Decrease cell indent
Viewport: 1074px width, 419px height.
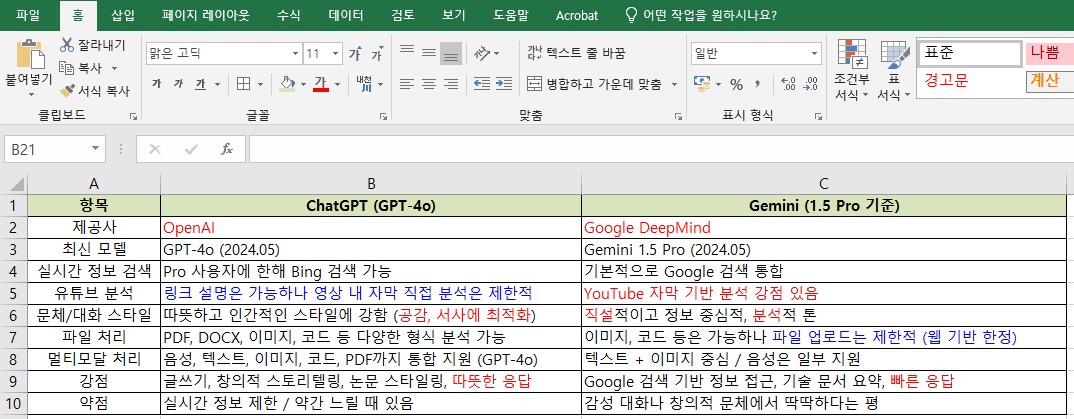tap(482, 84)
